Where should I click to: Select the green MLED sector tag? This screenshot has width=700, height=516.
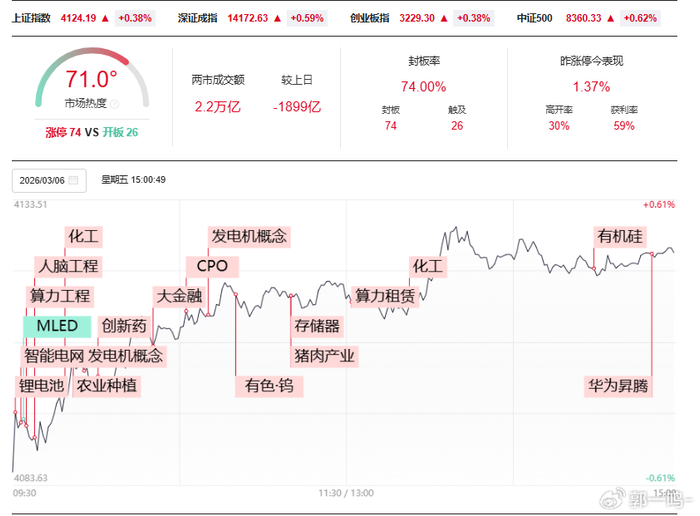57,326
